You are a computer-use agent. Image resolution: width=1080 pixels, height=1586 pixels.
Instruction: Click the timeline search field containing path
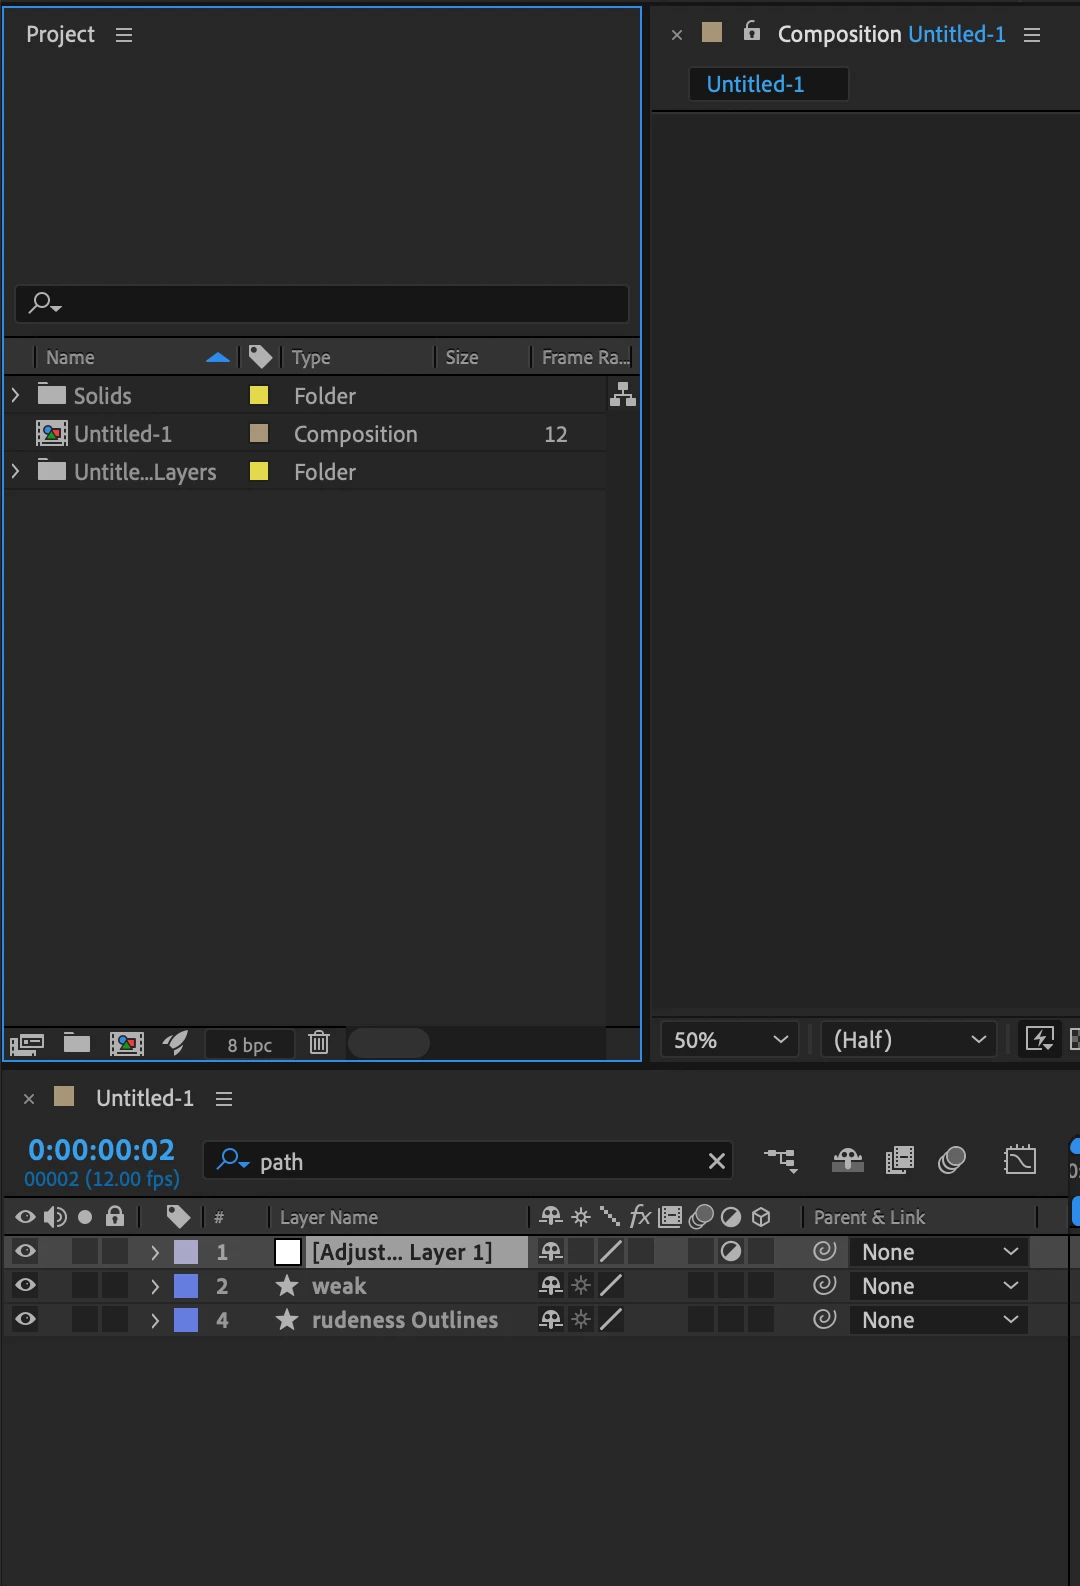pos(468,1161)
